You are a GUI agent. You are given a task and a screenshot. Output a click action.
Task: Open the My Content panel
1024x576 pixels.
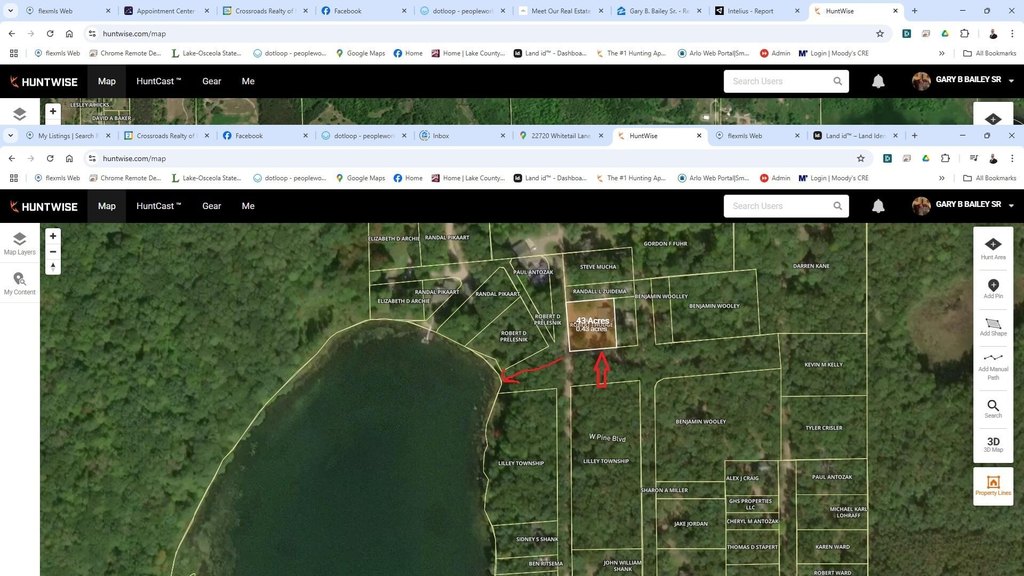(19, 283)
